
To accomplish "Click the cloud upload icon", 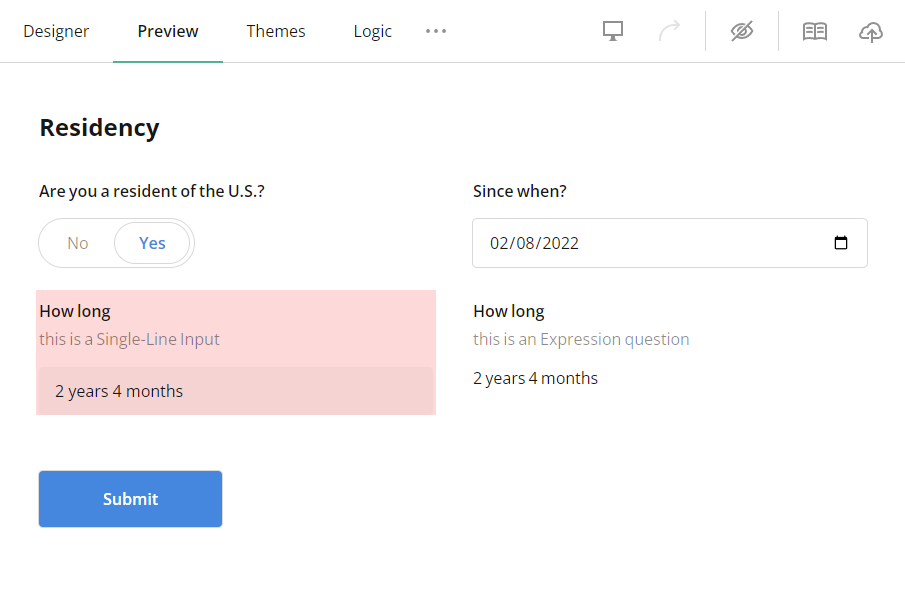I will [871, 32].
